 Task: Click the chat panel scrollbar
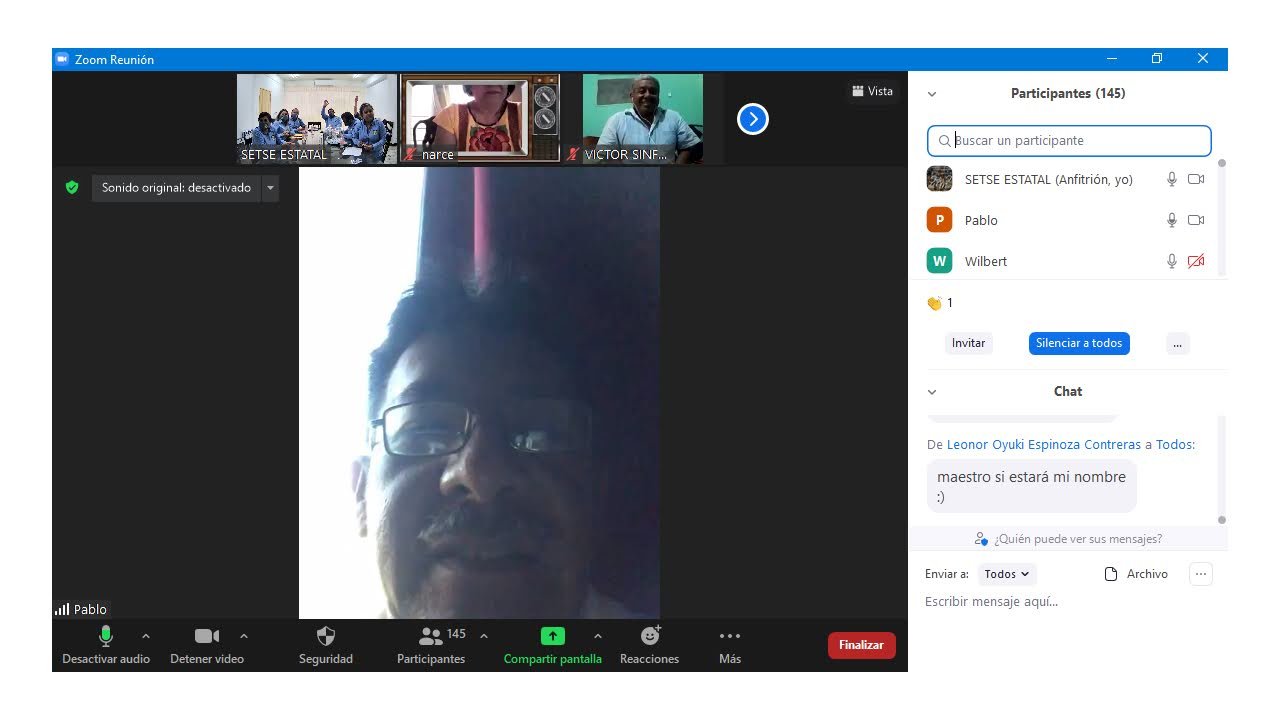pos(1221,468)
